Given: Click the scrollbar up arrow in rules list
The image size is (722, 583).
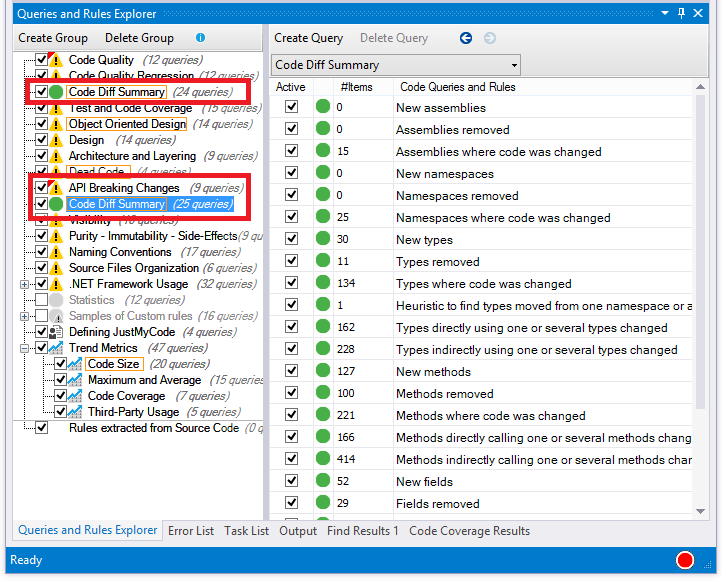Looking at the screenshot, I should [700, 87].
